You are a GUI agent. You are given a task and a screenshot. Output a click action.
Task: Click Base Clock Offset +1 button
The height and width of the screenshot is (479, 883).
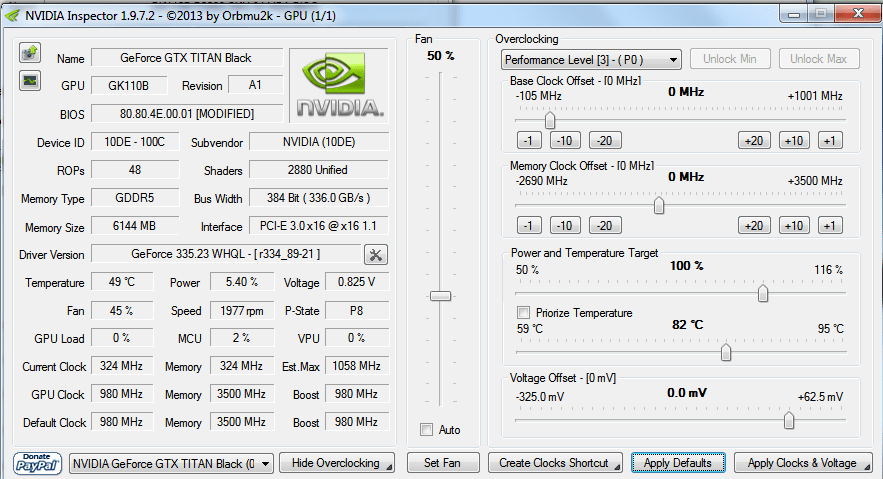point(830,141)
